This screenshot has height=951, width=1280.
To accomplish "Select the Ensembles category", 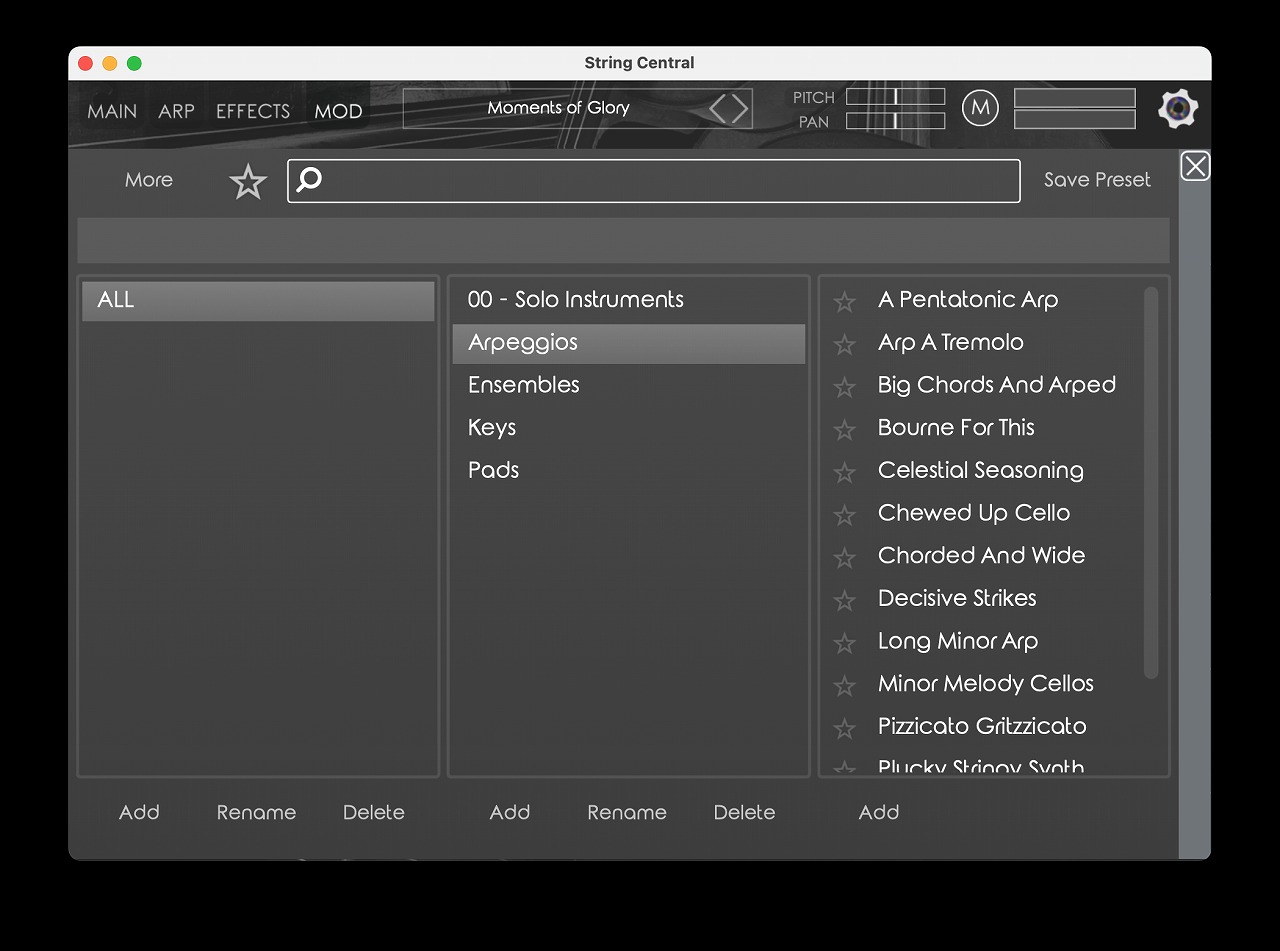I will tap(524, 385).
